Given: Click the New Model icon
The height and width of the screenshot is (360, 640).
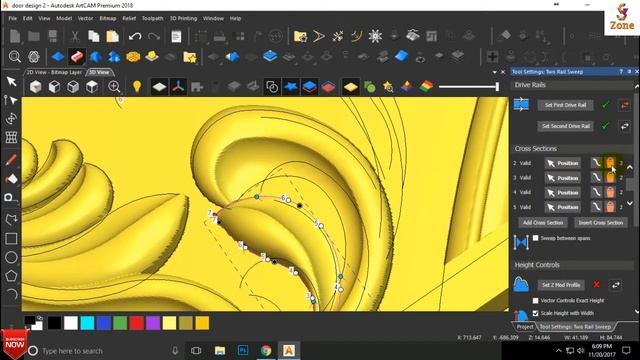Looking at the screenshot, I should click(x=15, y=36).
